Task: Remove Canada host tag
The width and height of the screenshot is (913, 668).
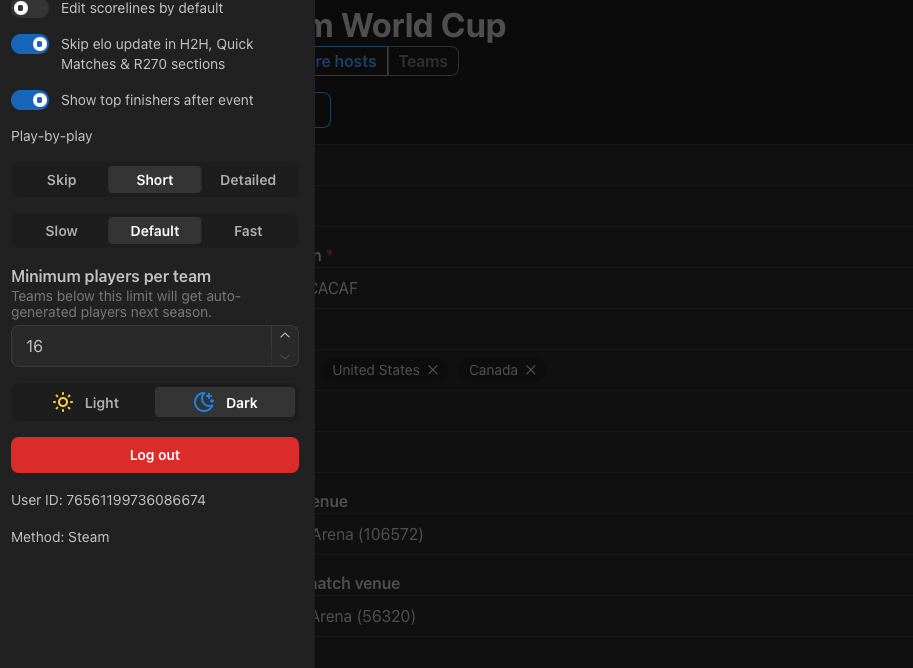Action: point(530,370)
